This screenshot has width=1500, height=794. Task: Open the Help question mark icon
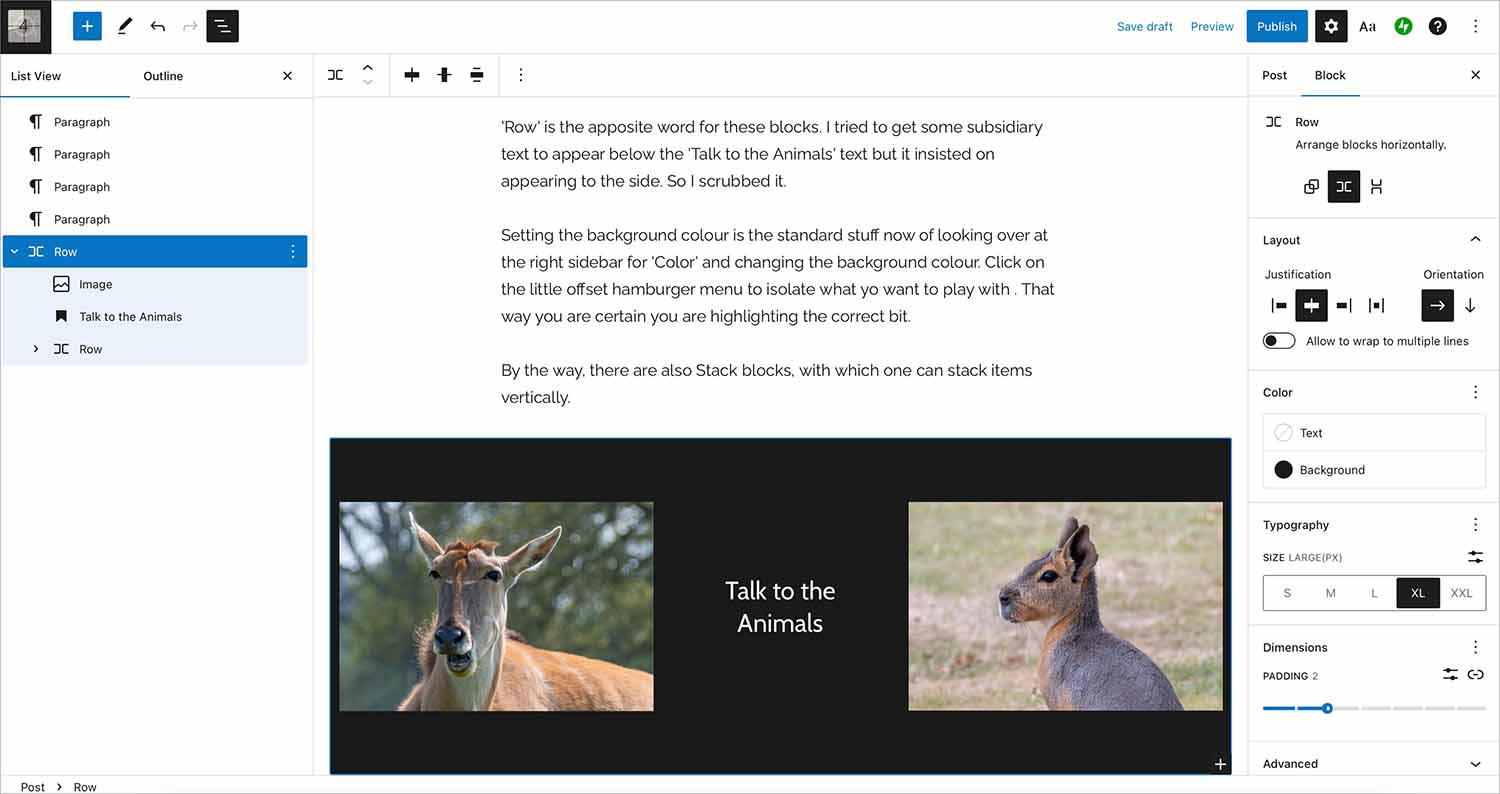(x=1437, y=27)
